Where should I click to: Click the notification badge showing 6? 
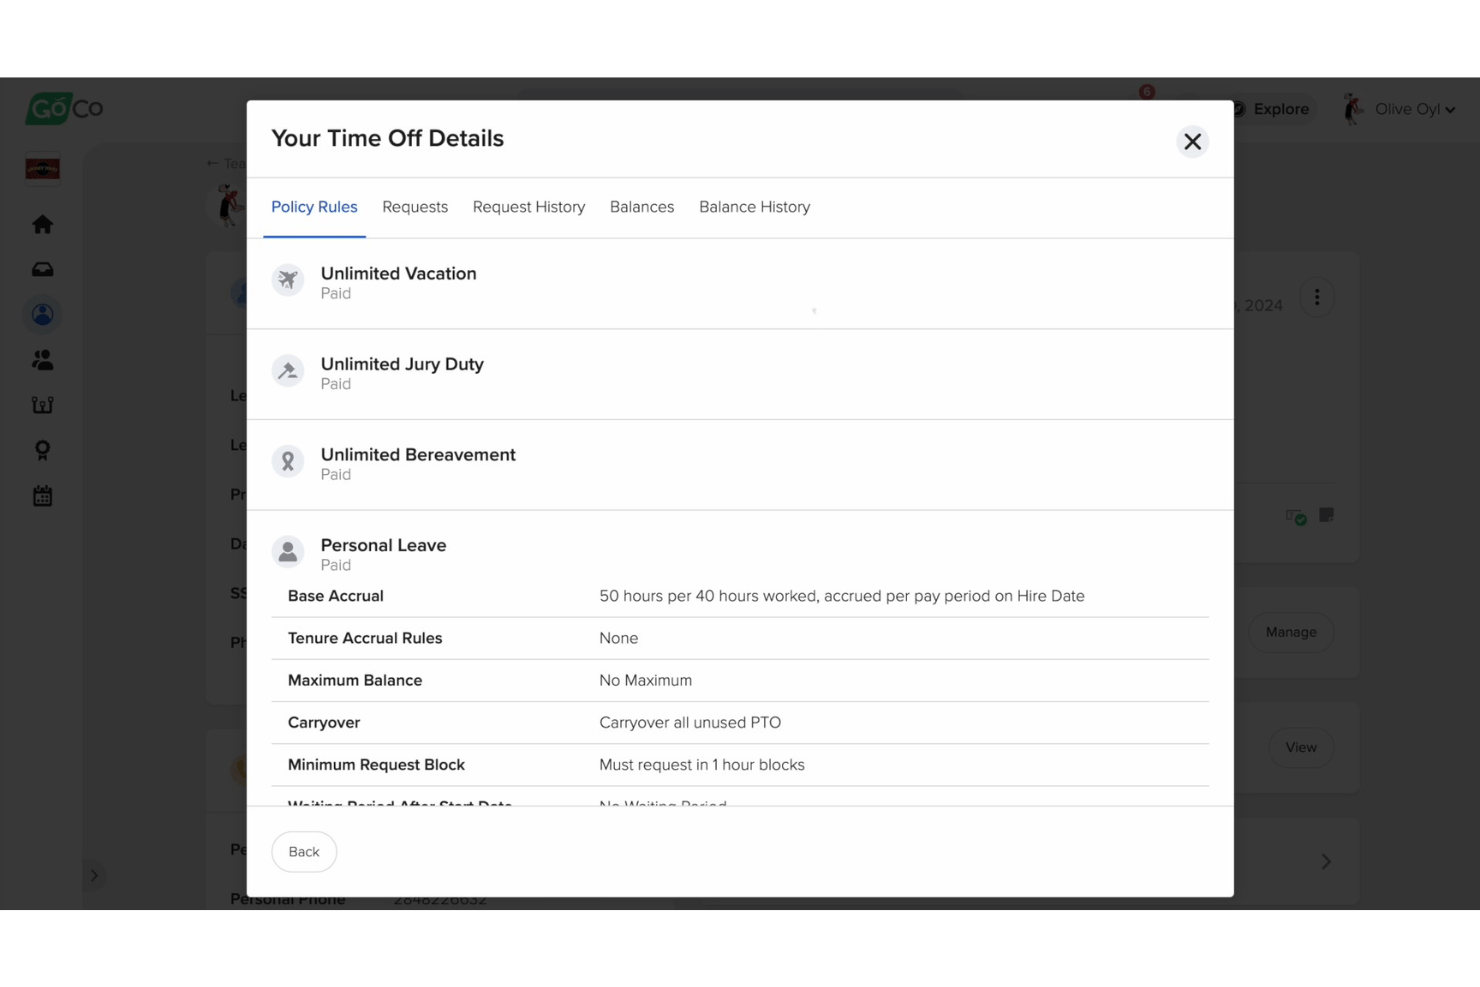tap(1147, 92)
